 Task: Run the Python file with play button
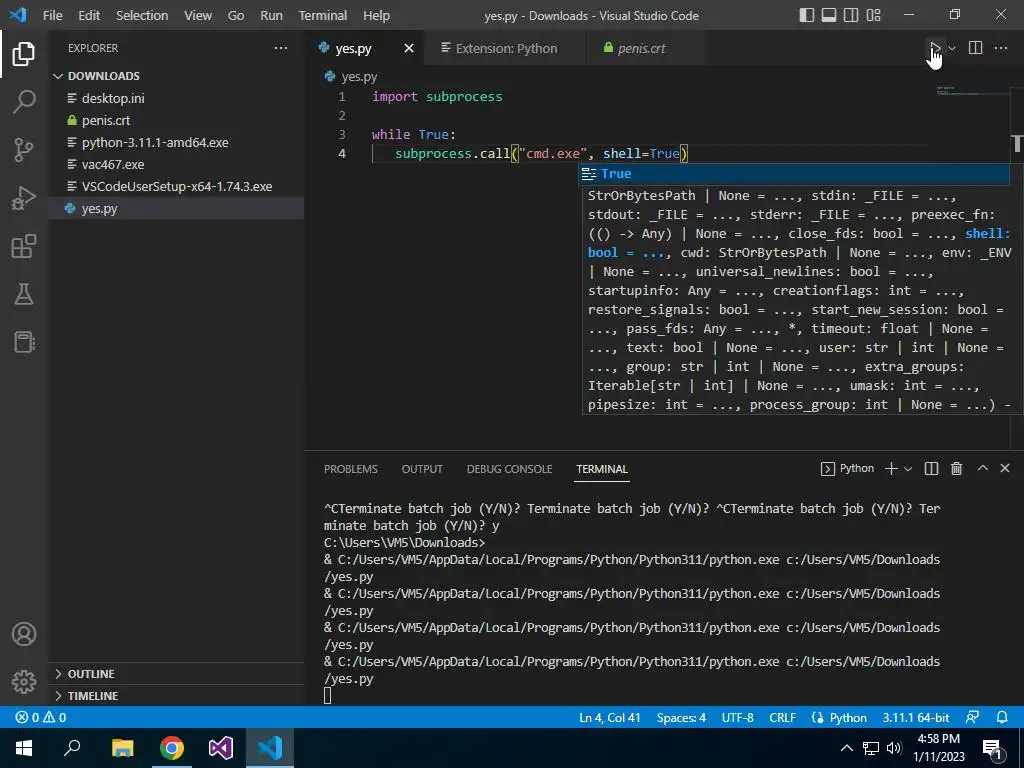point(935,48)
